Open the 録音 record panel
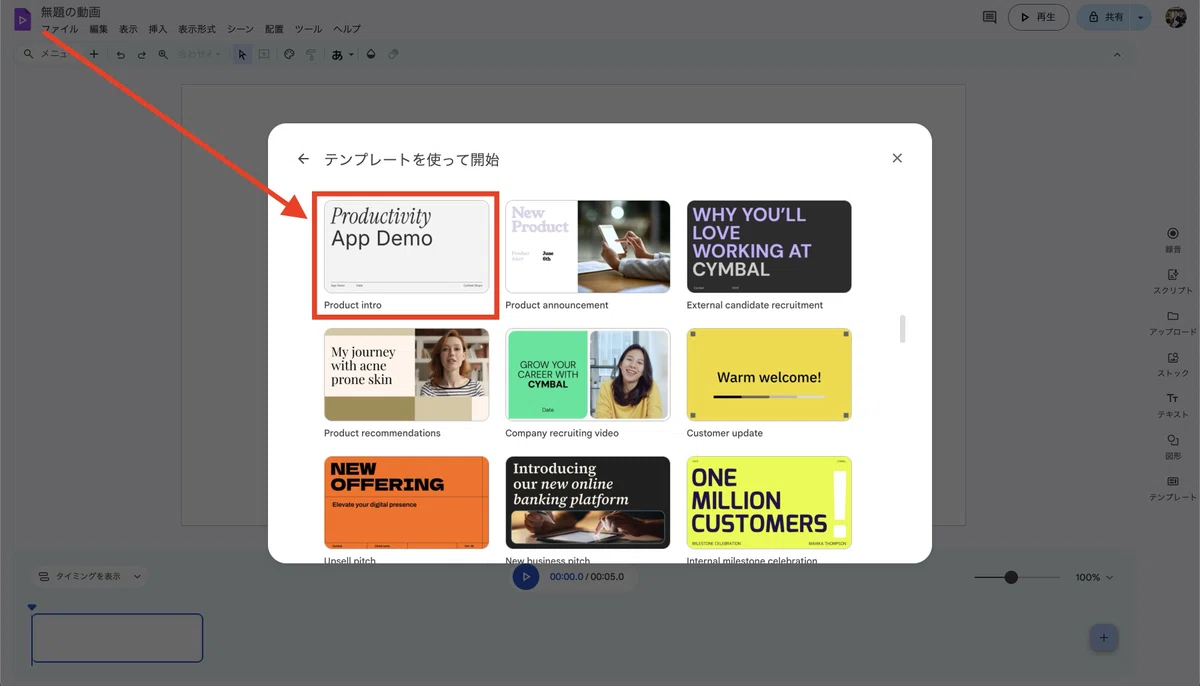 coord(1173,239)
